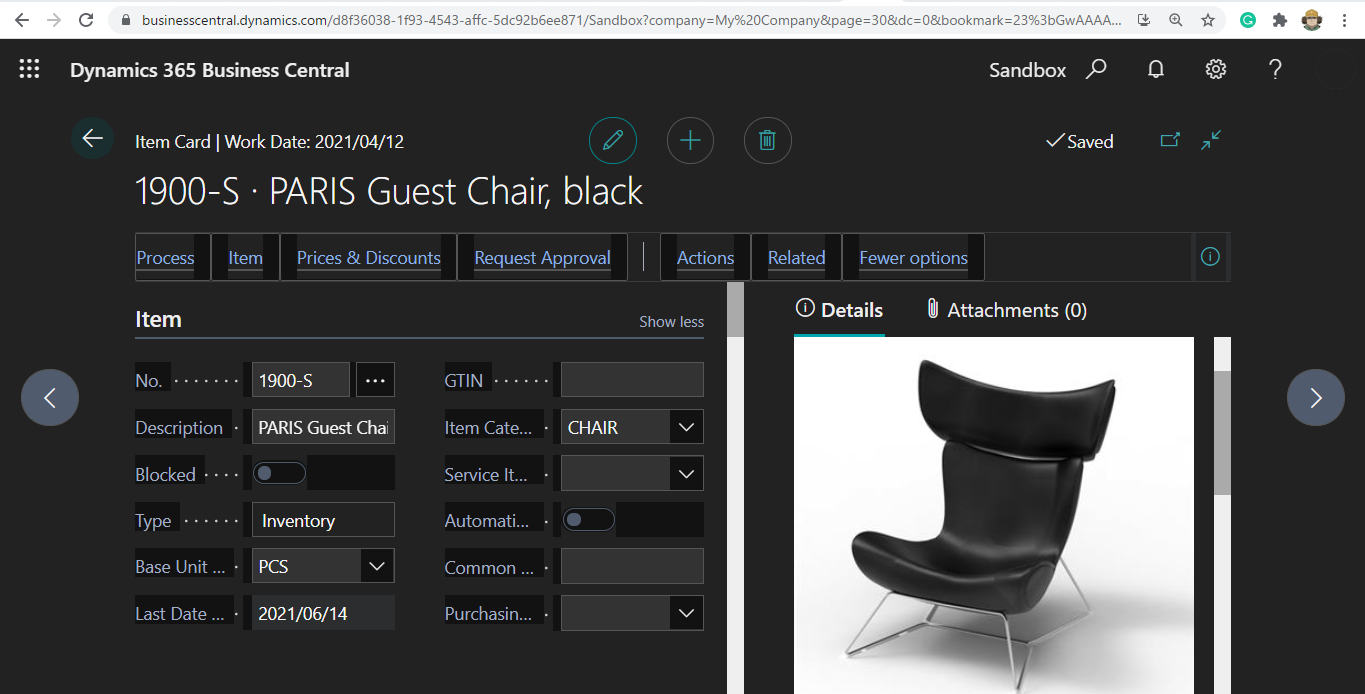Screen dimensions: 1365x694
Task: Open the Prices & Discounts menu
Action: pyautogui.click(x=368, y=257)
